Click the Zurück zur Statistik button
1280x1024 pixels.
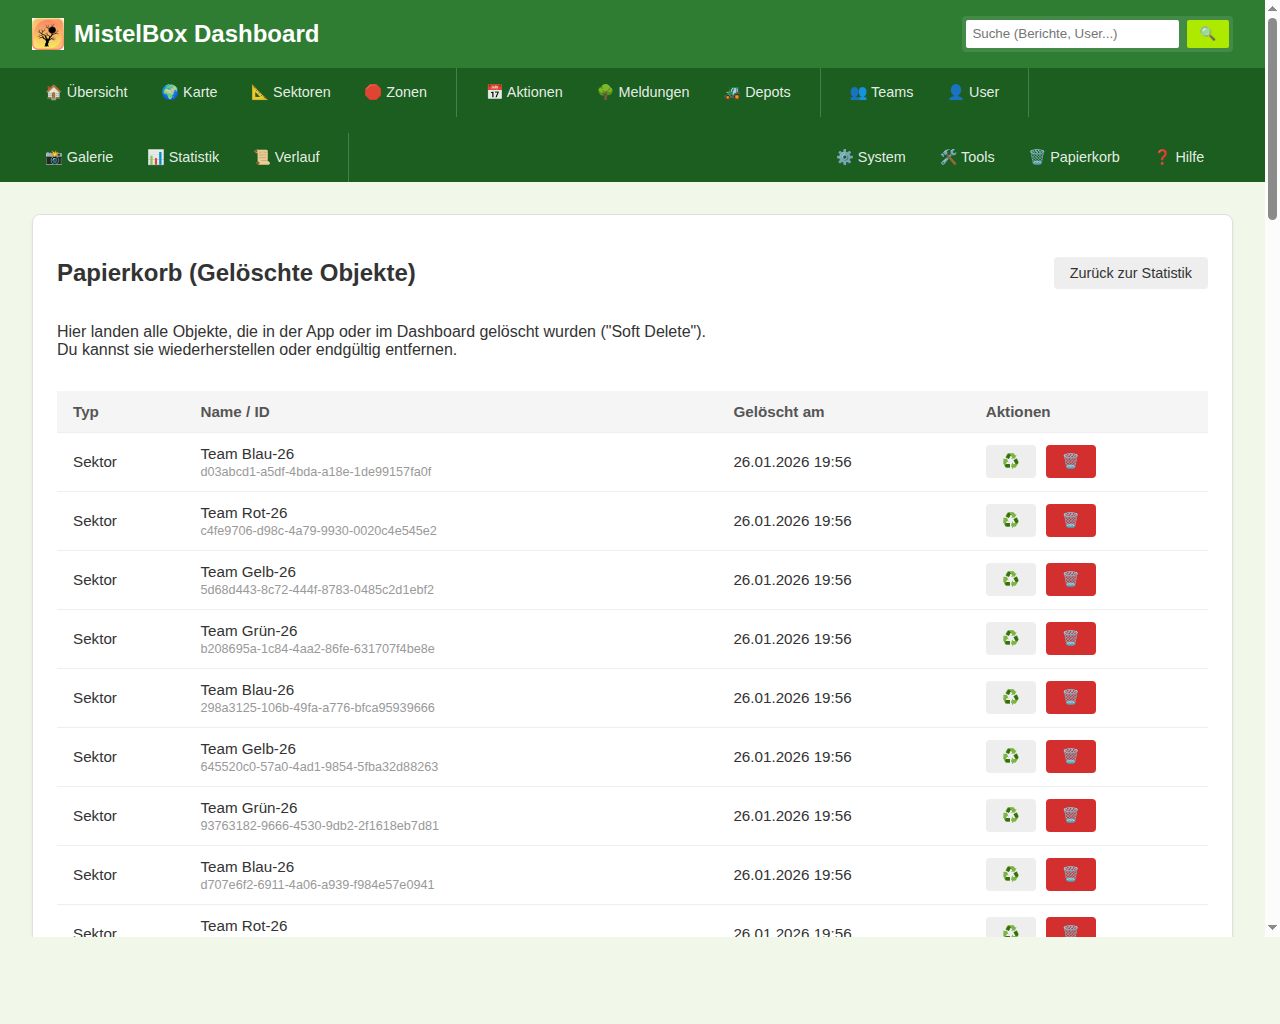click(1130, 273)
